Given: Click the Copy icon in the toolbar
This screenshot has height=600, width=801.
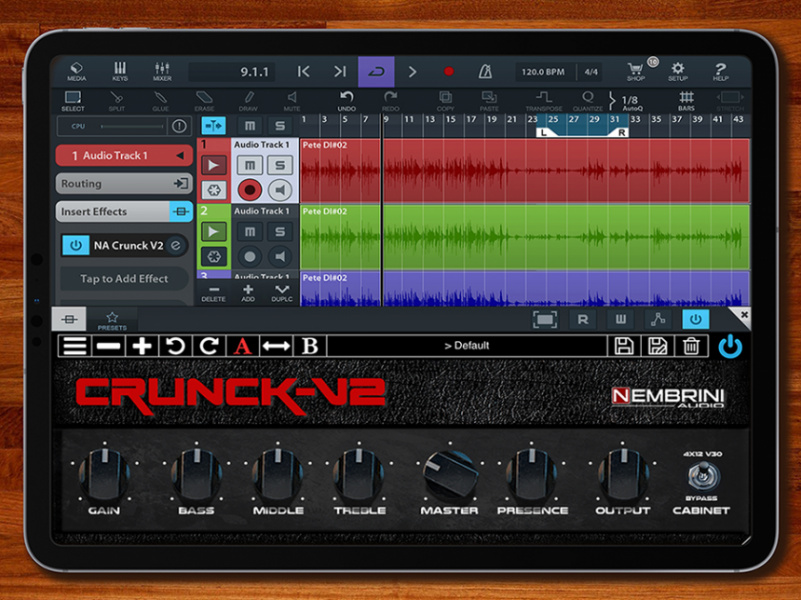Looking at the screenshot, I should [x=444, y=97].
